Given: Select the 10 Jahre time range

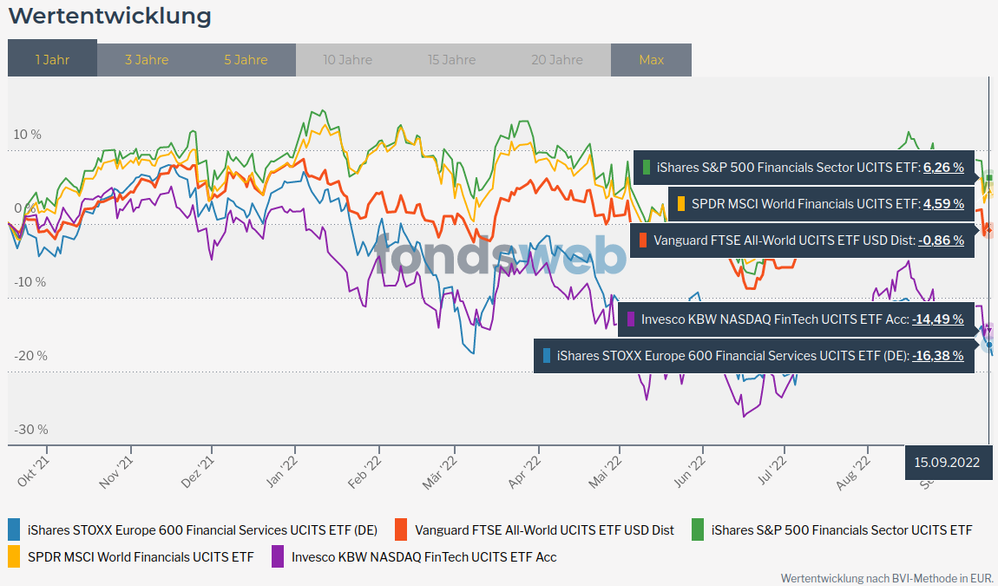Looking at the screenshot, I should pos(348,60).
